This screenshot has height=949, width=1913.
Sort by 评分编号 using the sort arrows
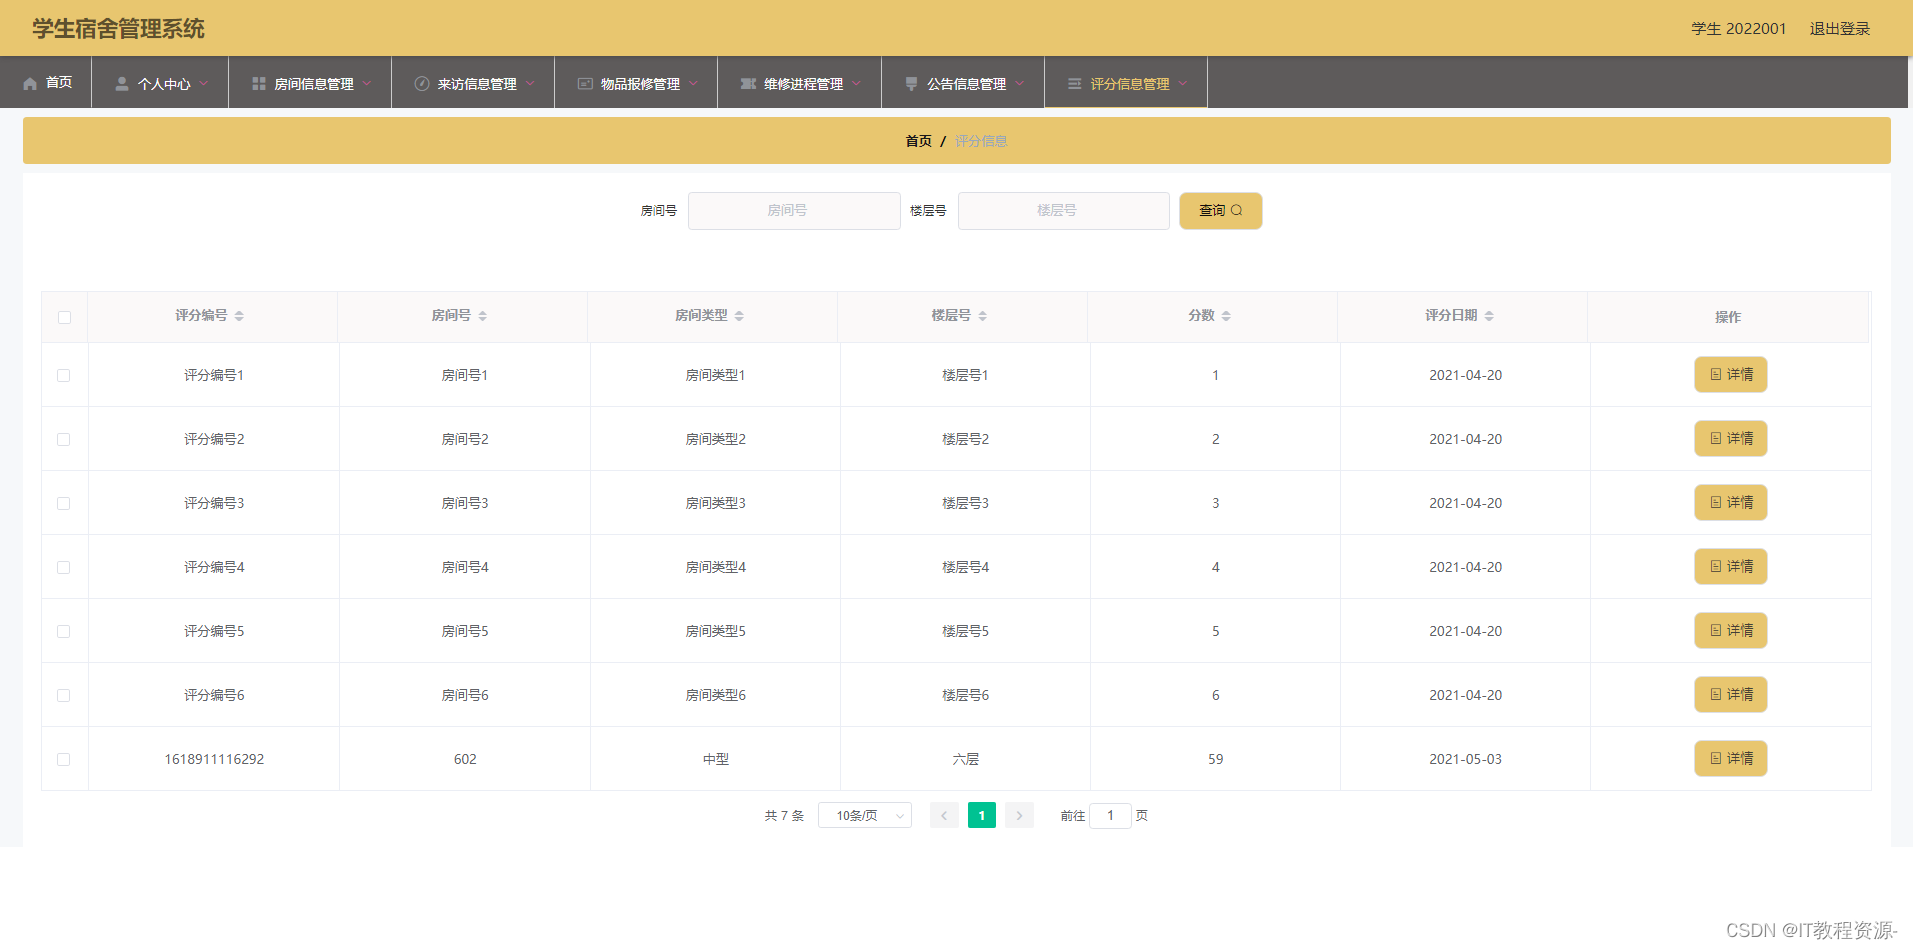click(x=239, y=316)
